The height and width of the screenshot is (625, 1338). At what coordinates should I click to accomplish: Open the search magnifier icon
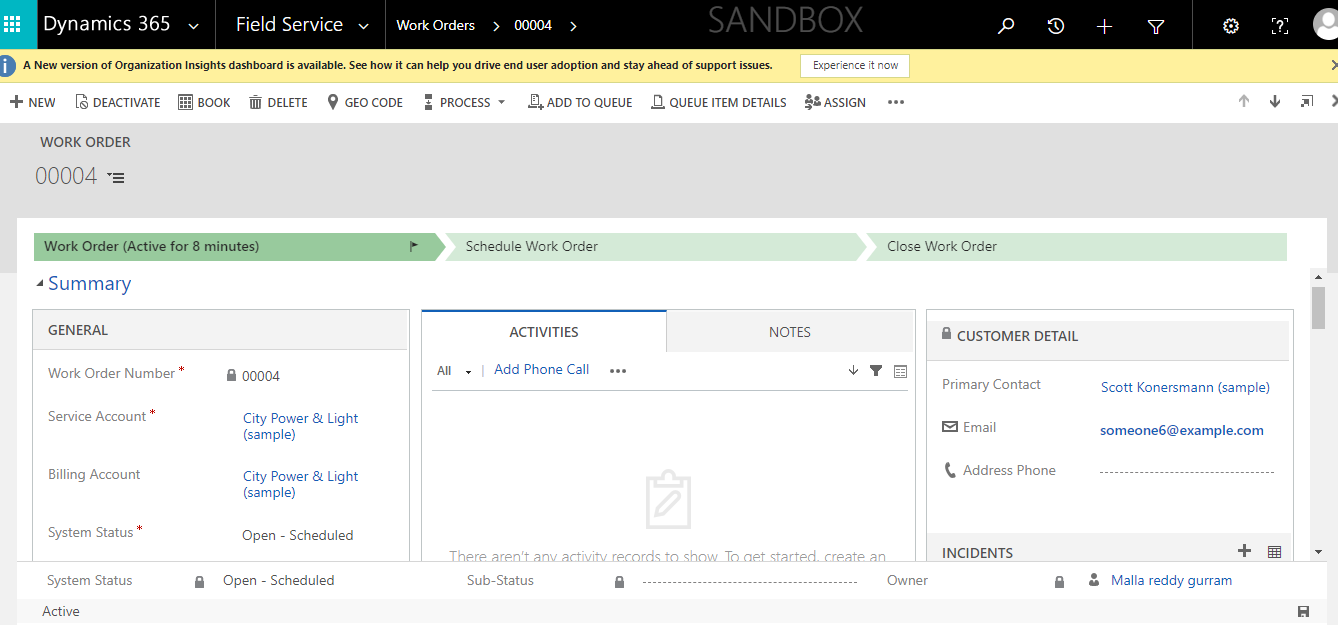pyautogui.click(x=1007, y=26)
